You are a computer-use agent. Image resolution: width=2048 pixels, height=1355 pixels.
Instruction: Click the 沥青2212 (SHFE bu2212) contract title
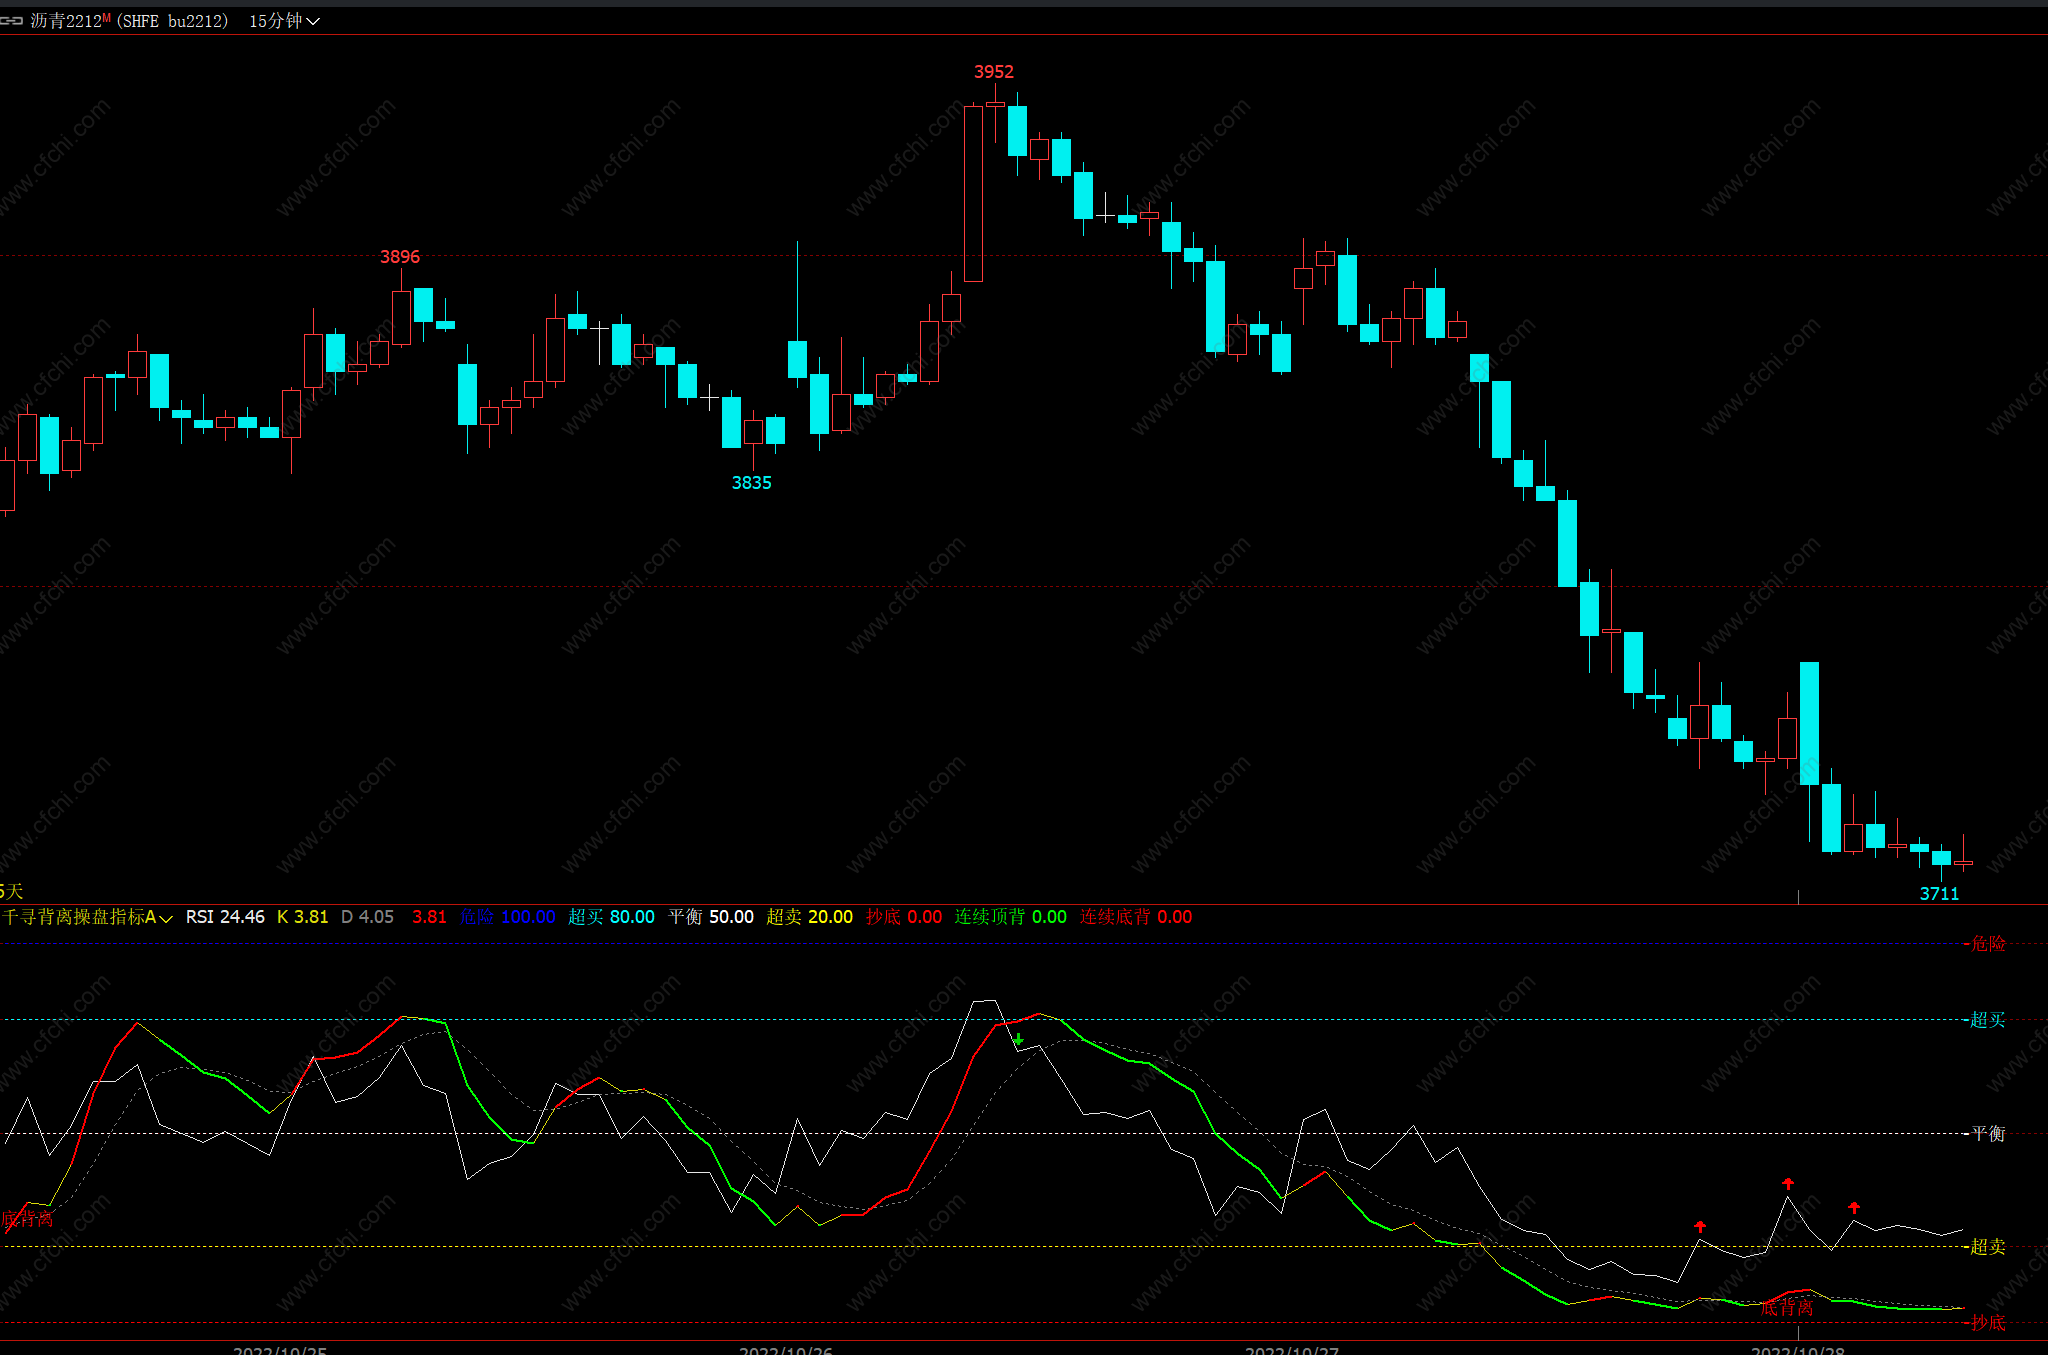pos(130,21)
